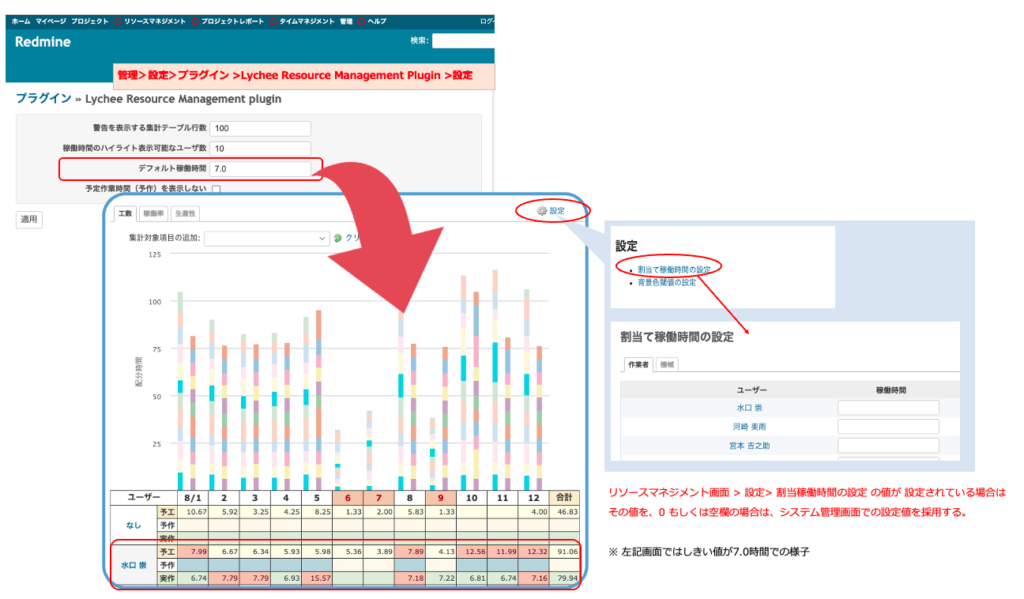Screen dimensions: 1024x599
Task: Click the 検索 search field
Action: click(463, 41)
